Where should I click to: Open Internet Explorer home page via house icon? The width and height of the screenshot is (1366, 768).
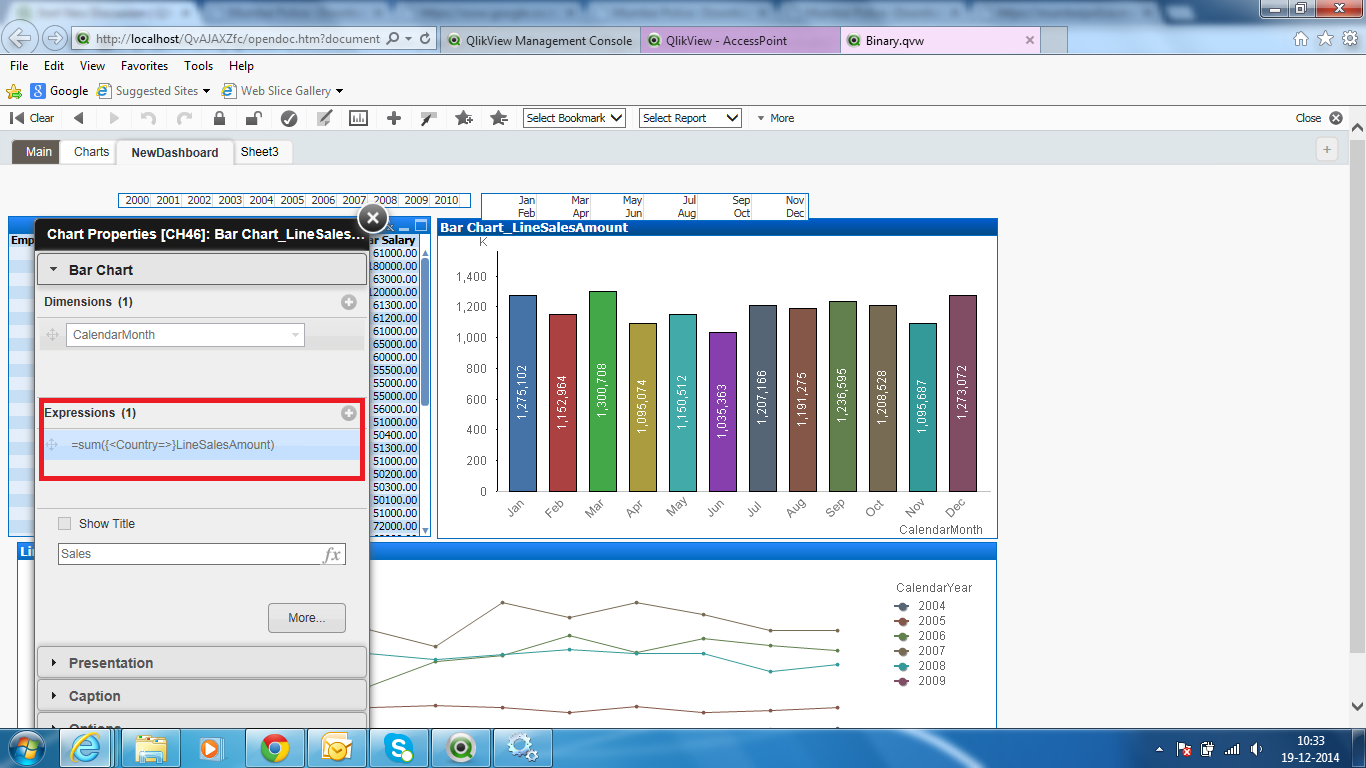(1301, 39)
